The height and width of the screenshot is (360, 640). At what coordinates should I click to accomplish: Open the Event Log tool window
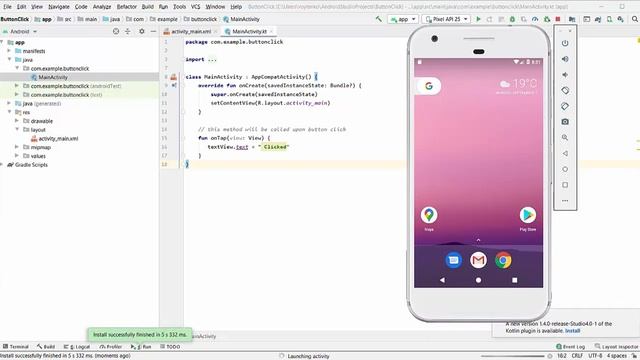pyautogui.click(x=571, y=347)
